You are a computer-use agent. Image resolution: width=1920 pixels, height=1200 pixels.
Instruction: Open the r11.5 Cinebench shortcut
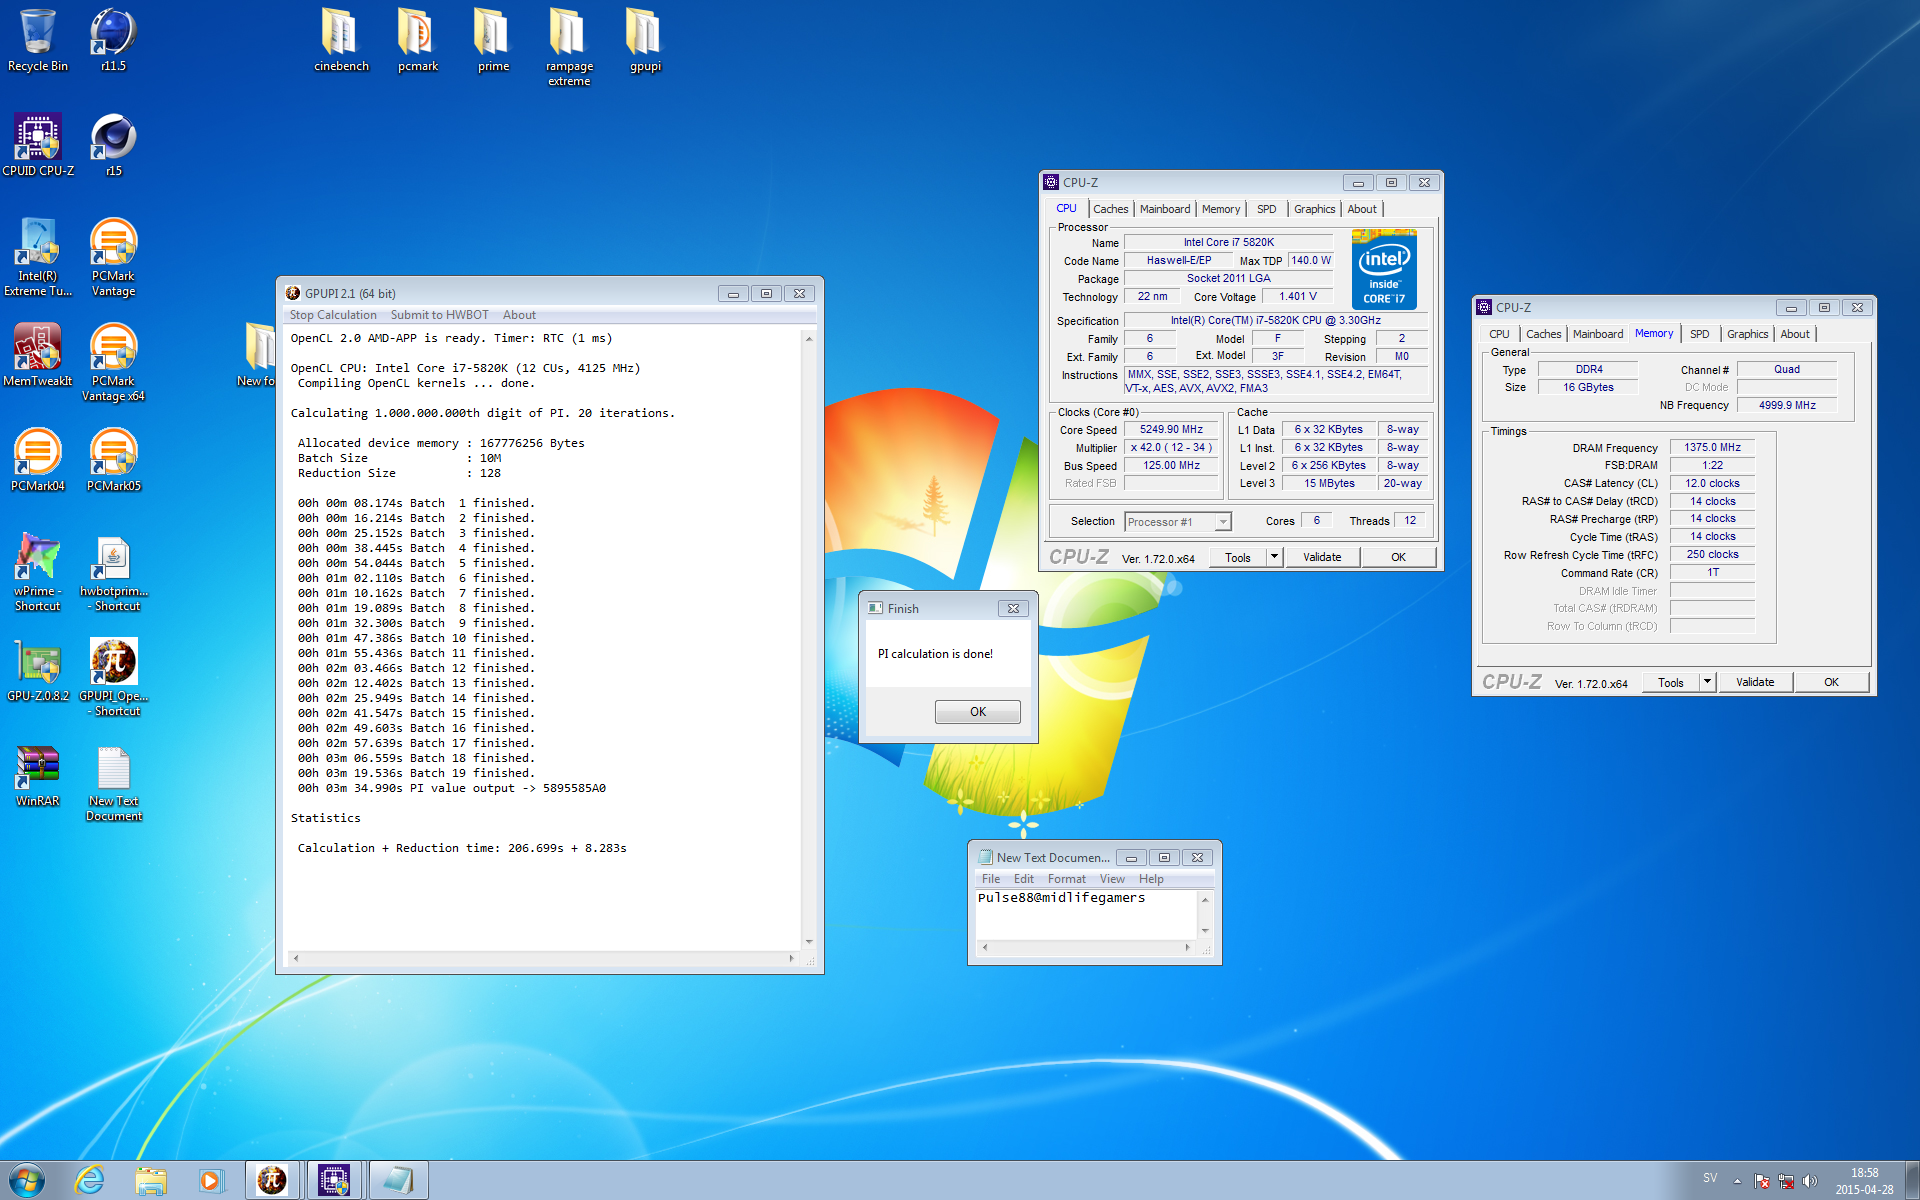click(x=113, y=40)
